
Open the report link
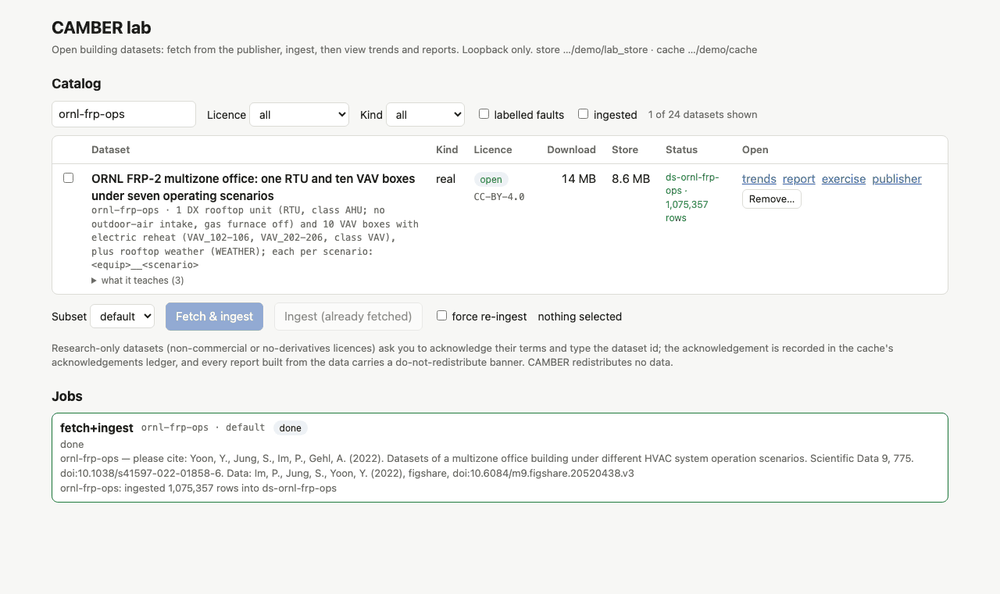pos(798,179)
